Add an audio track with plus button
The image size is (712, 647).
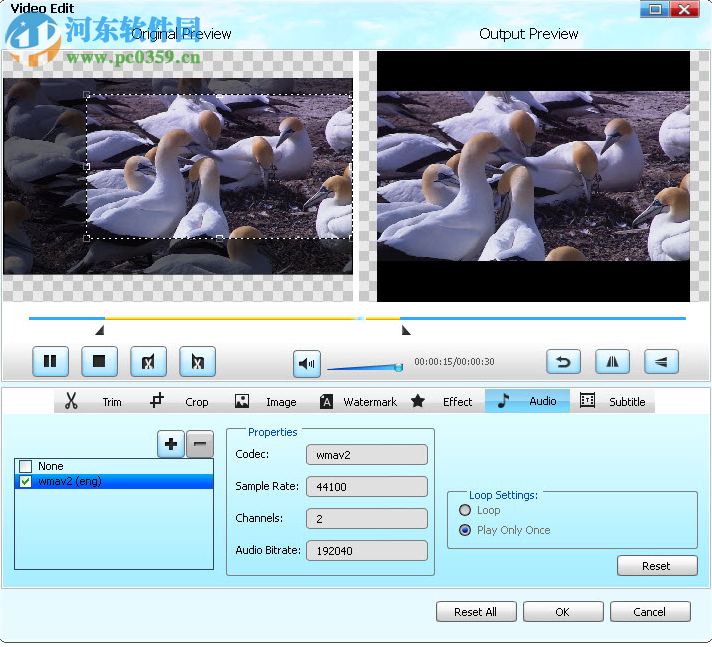point(171,444)
